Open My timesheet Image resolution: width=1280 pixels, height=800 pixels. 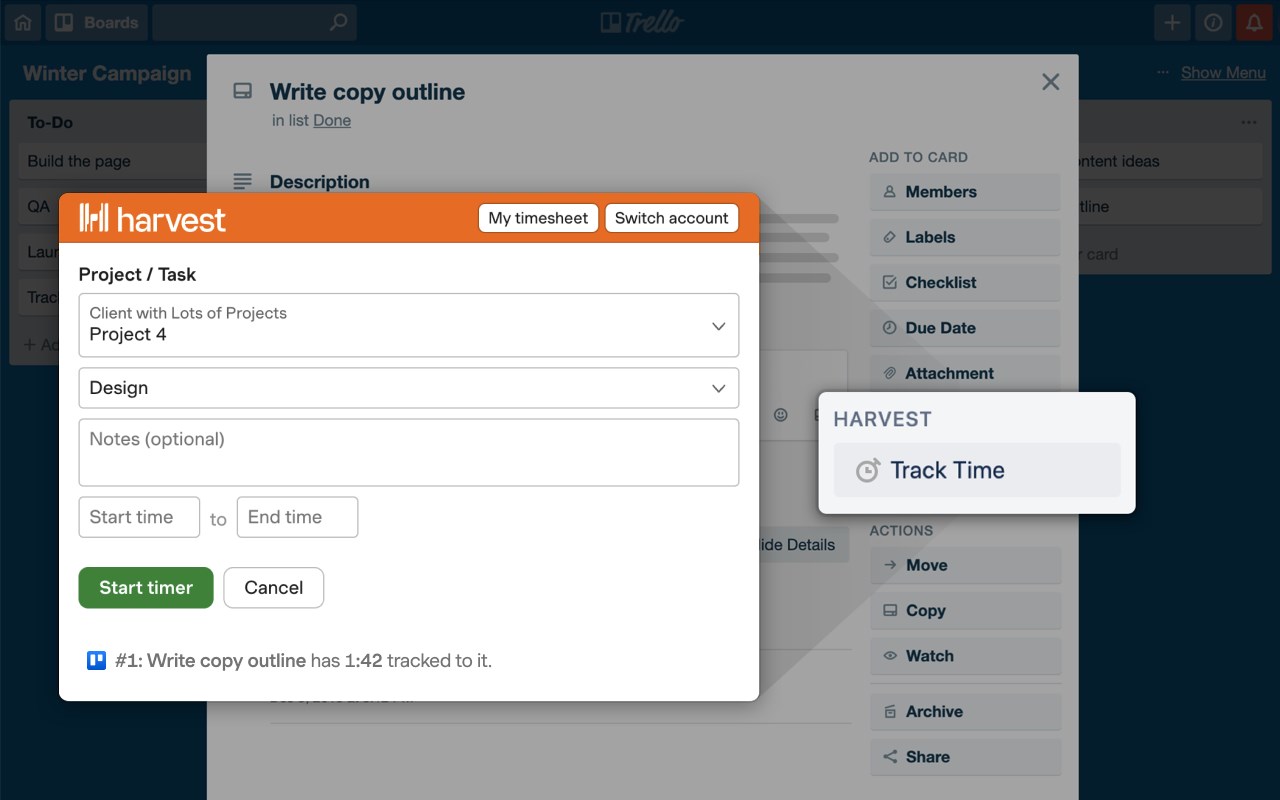click(538, 218)
